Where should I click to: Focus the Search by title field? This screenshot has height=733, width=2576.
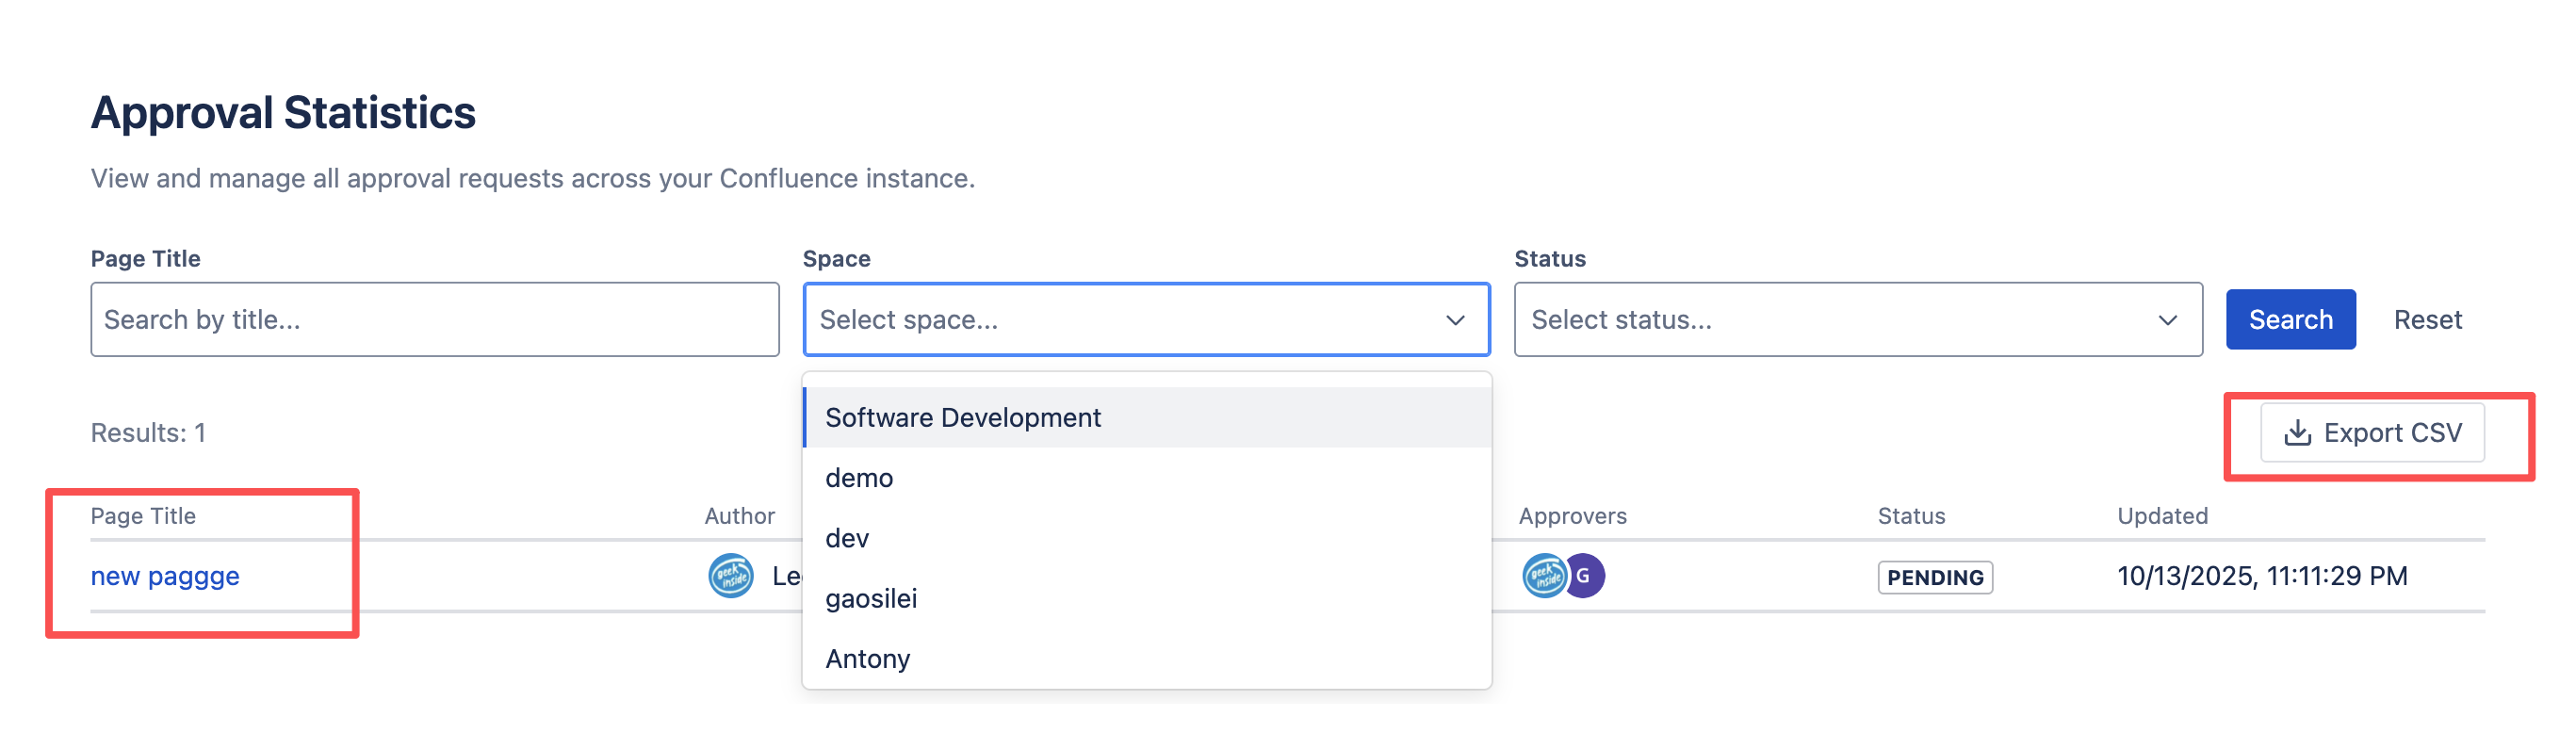(x=434, y=320)
